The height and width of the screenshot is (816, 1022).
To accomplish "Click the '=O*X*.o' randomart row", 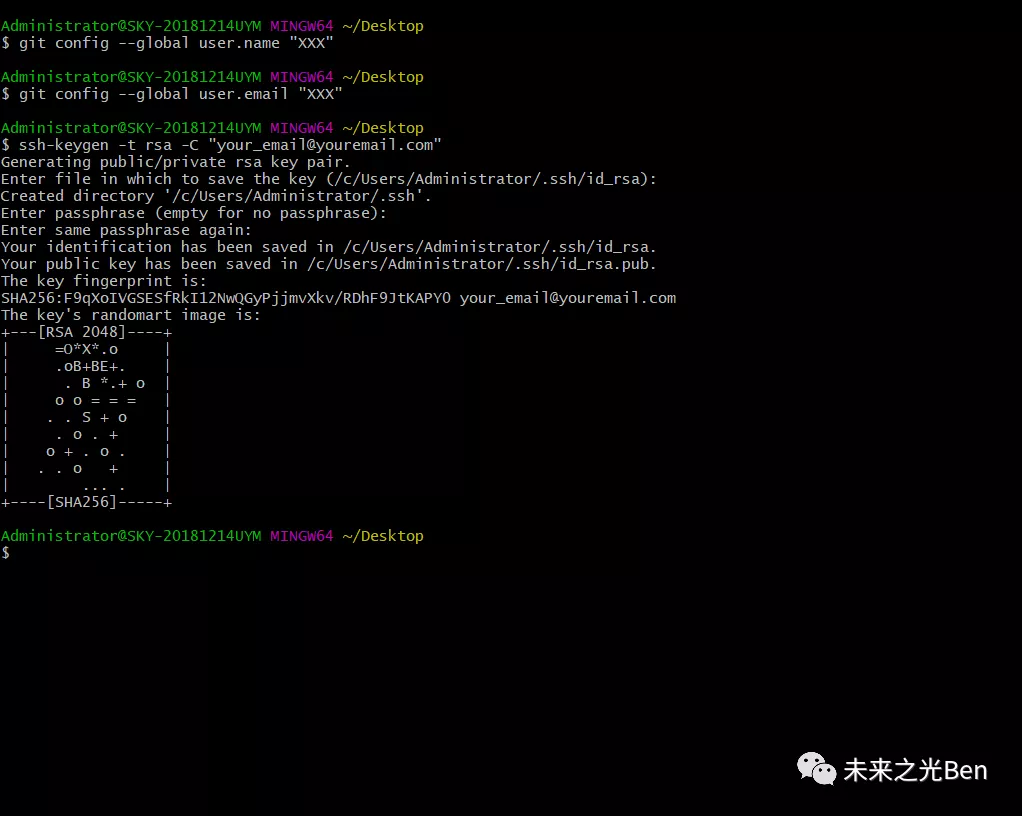I will (86, 349).
